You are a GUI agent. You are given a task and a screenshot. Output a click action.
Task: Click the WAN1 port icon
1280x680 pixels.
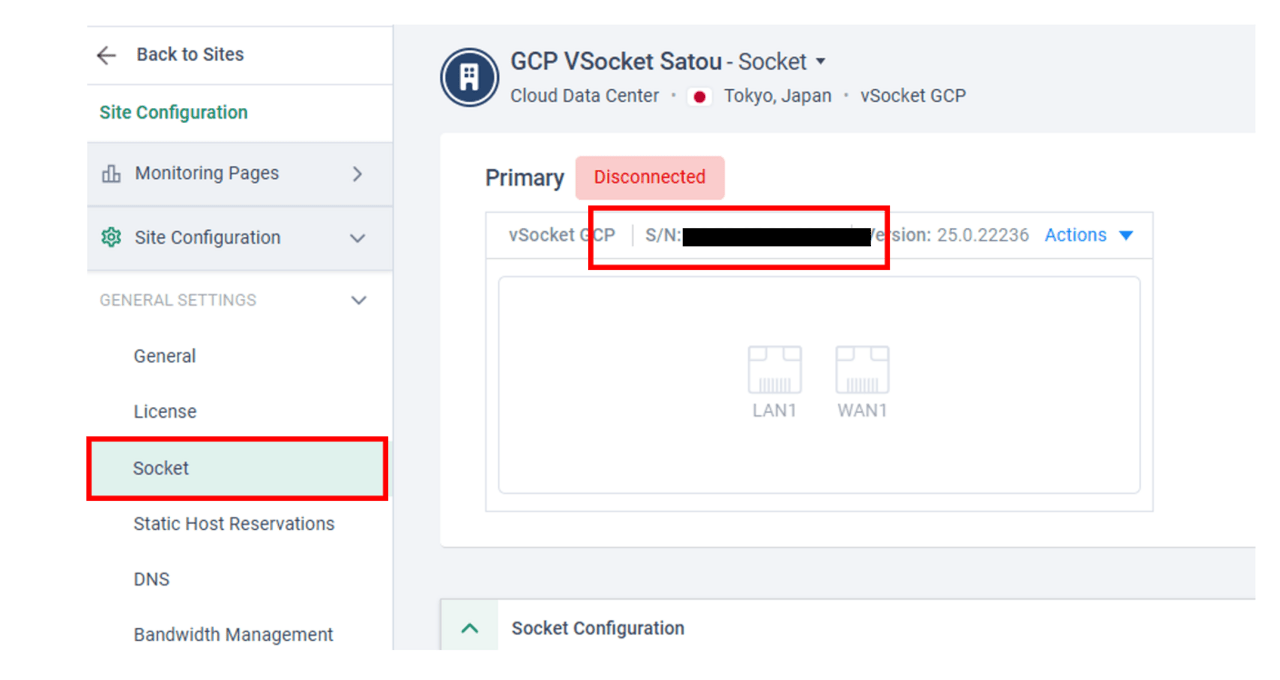point(862,370)
